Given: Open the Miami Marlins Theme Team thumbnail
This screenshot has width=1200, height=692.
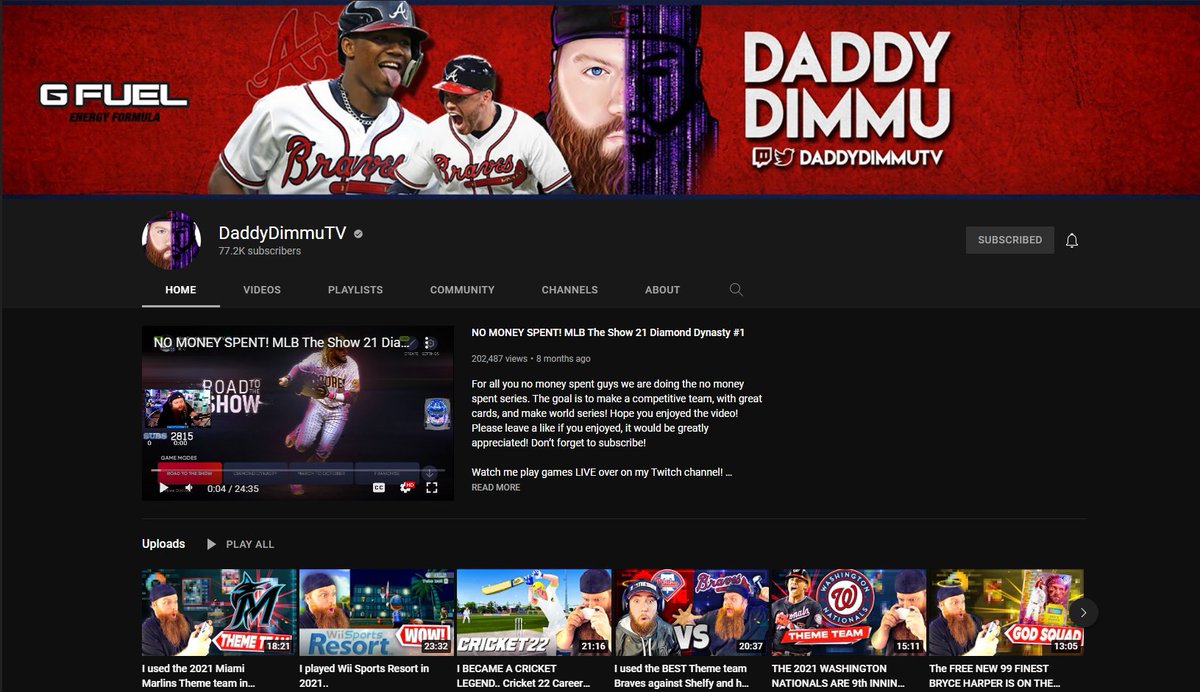Looking at the screenshot, I should [219, 612].
